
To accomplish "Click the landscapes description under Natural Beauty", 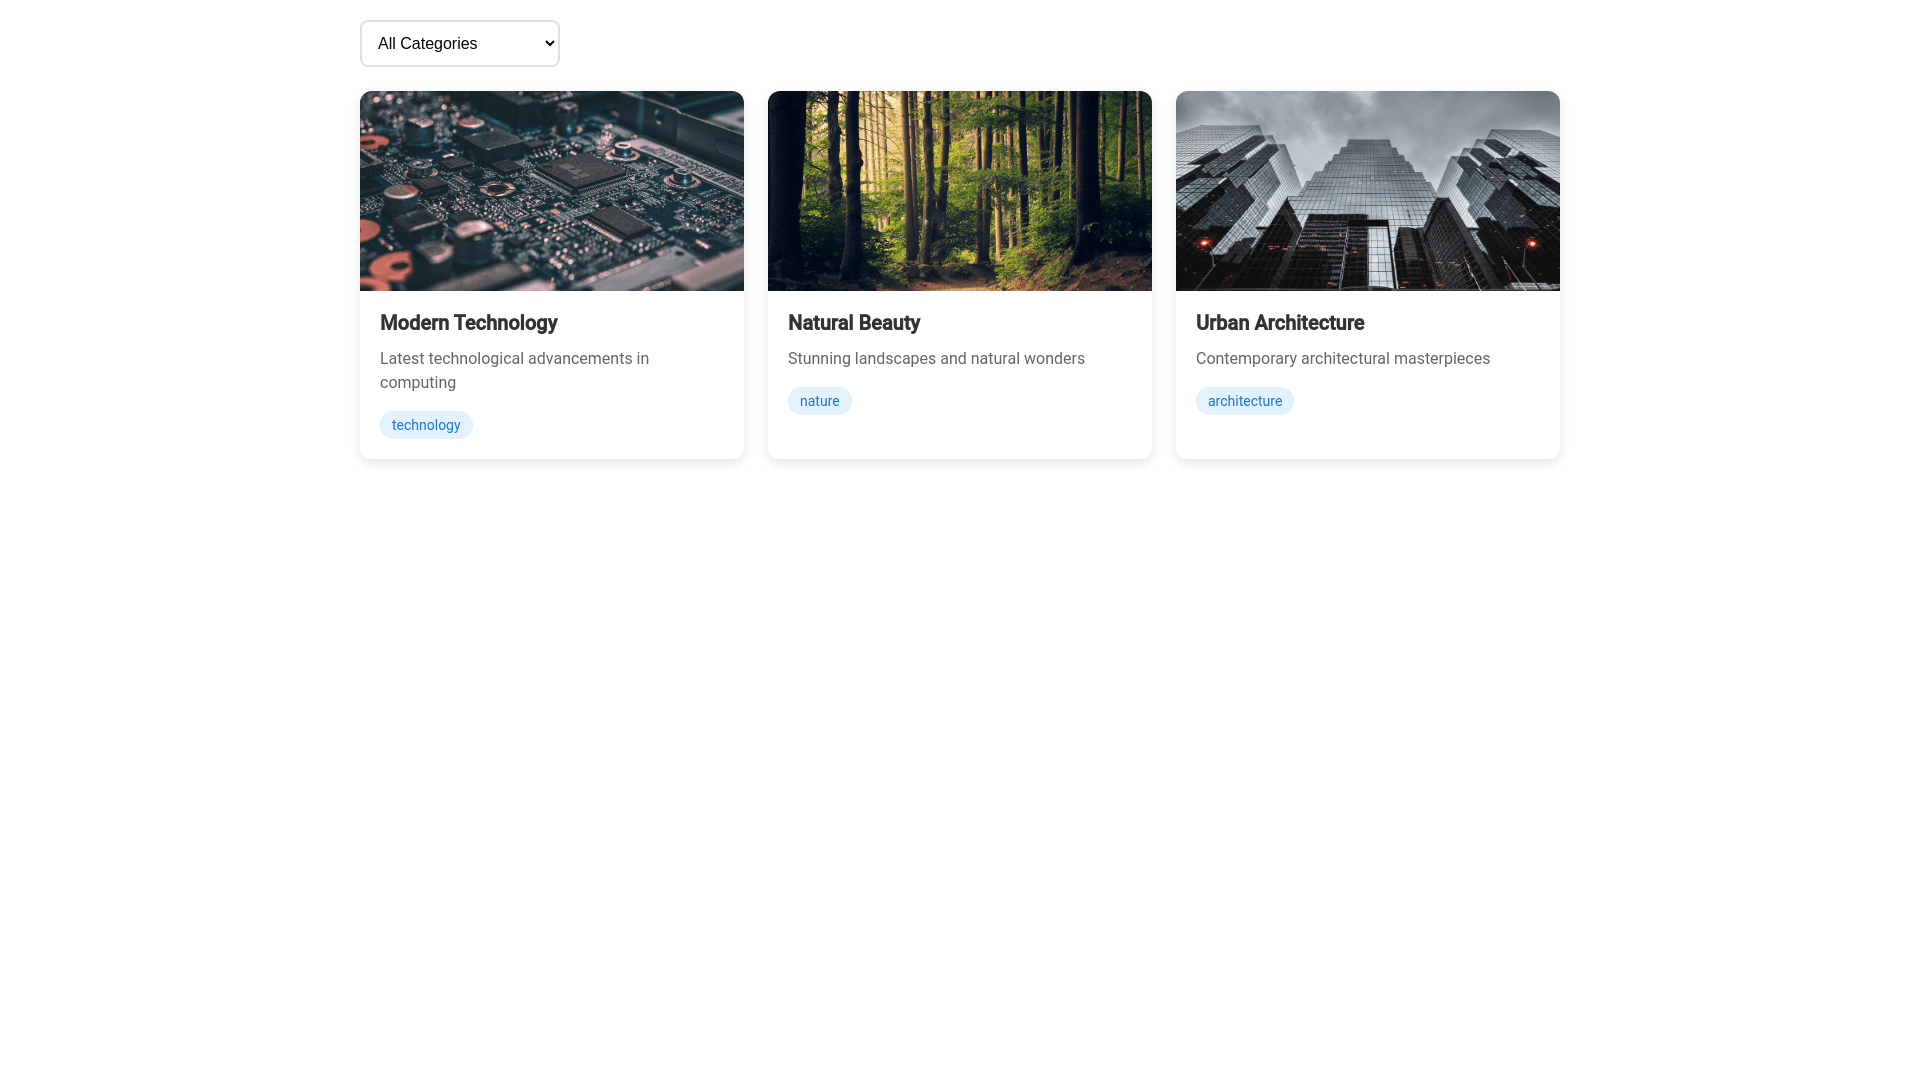I will click(936, 358).
